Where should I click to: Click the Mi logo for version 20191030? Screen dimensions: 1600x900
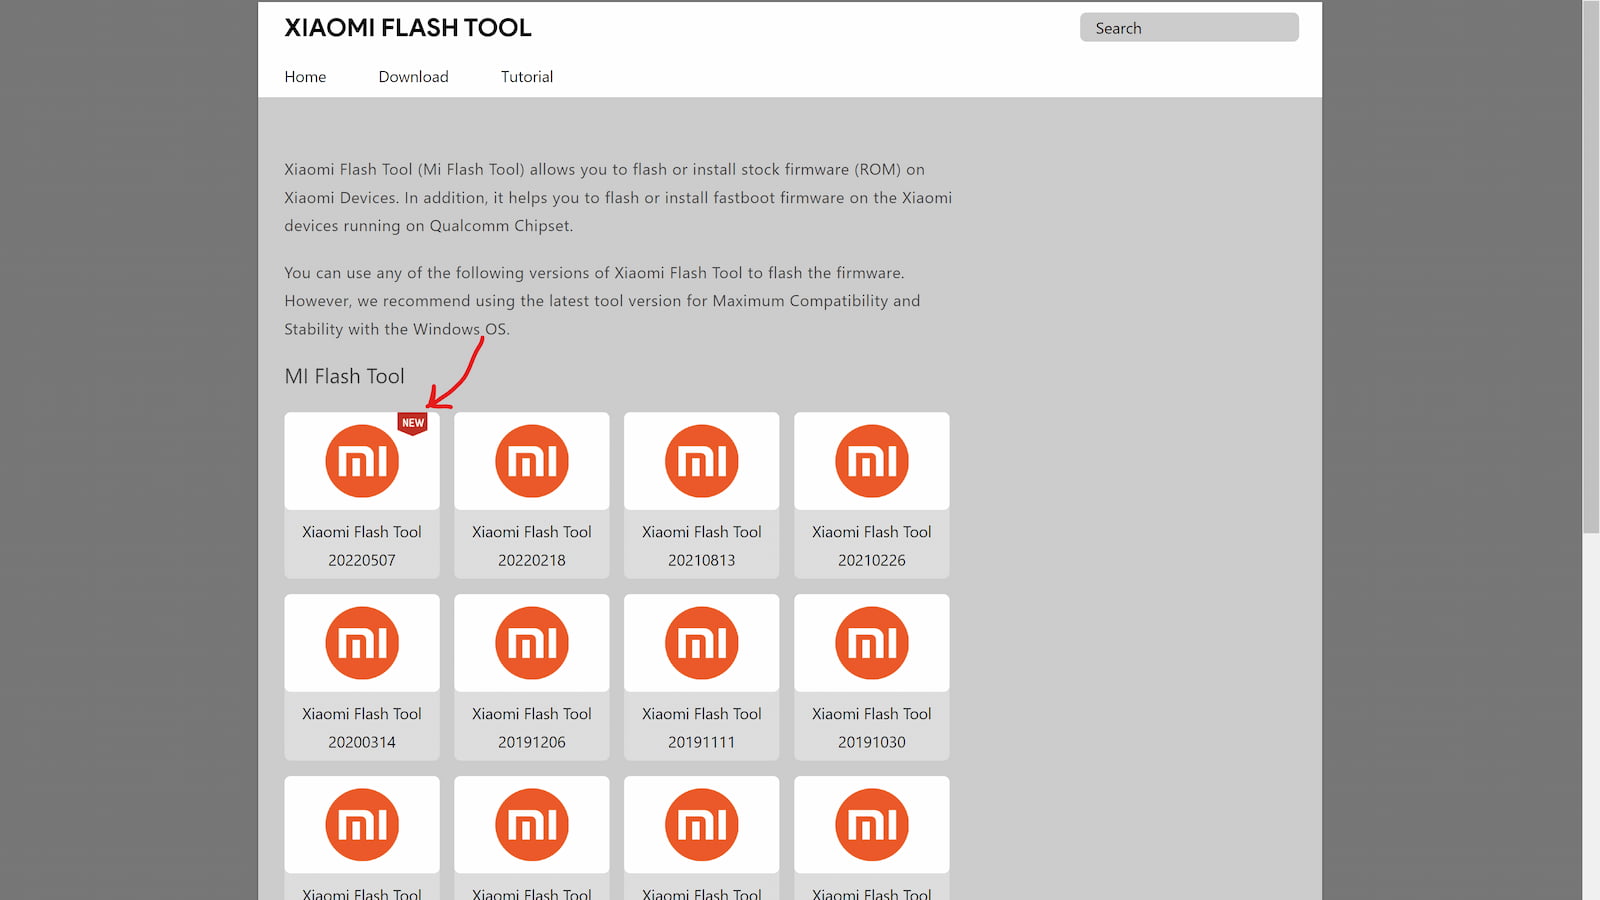(872, 643)
